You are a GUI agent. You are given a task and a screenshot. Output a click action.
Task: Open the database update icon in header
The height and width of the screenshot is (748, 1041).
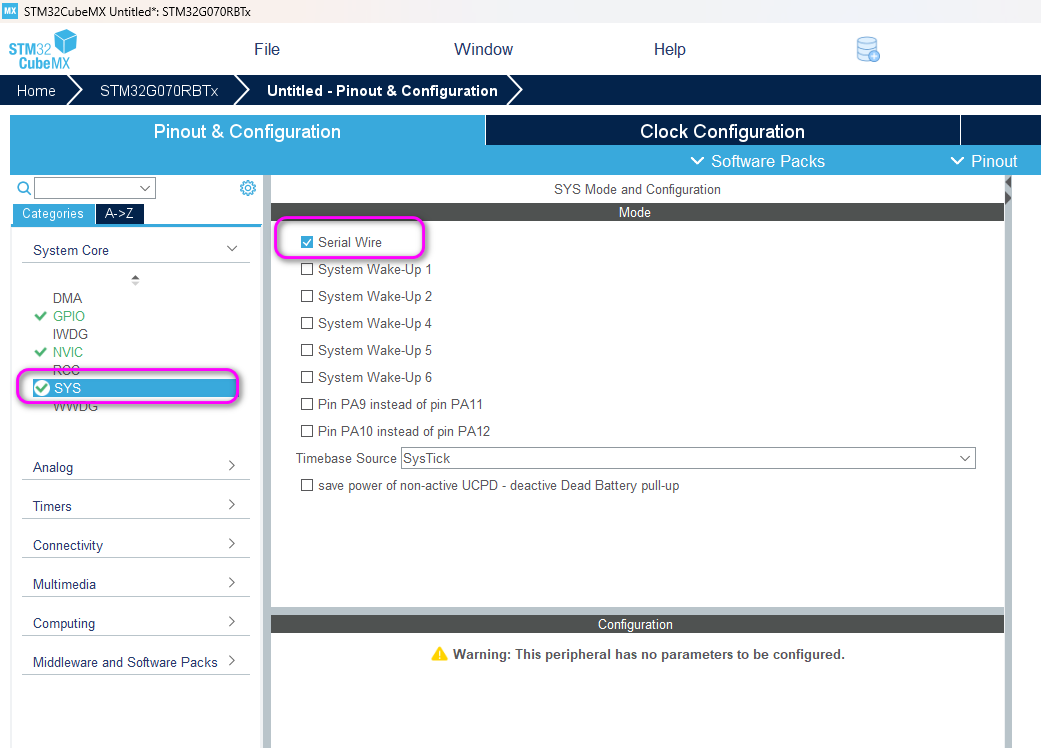pyautogui.click(x=868, y=50)
